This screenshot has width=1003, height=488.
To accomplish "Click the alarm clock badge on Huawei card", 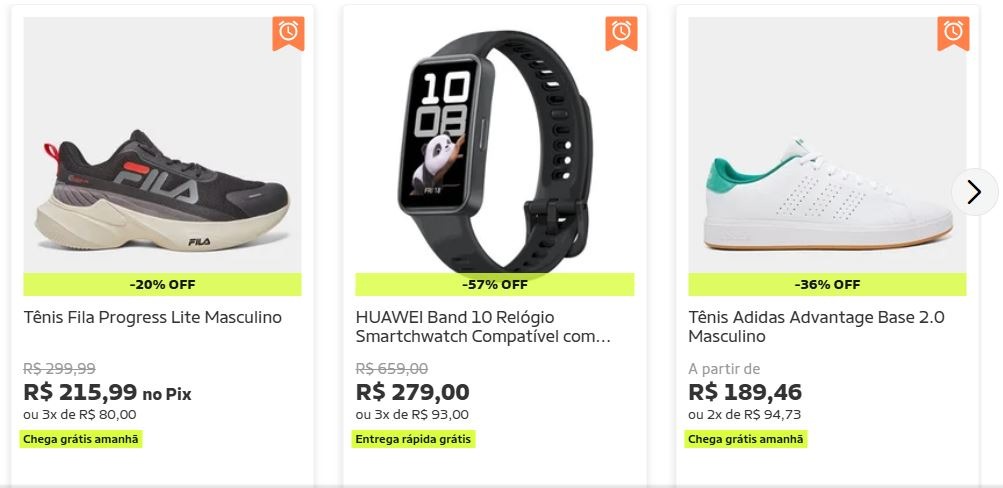I will pos(621,33).
